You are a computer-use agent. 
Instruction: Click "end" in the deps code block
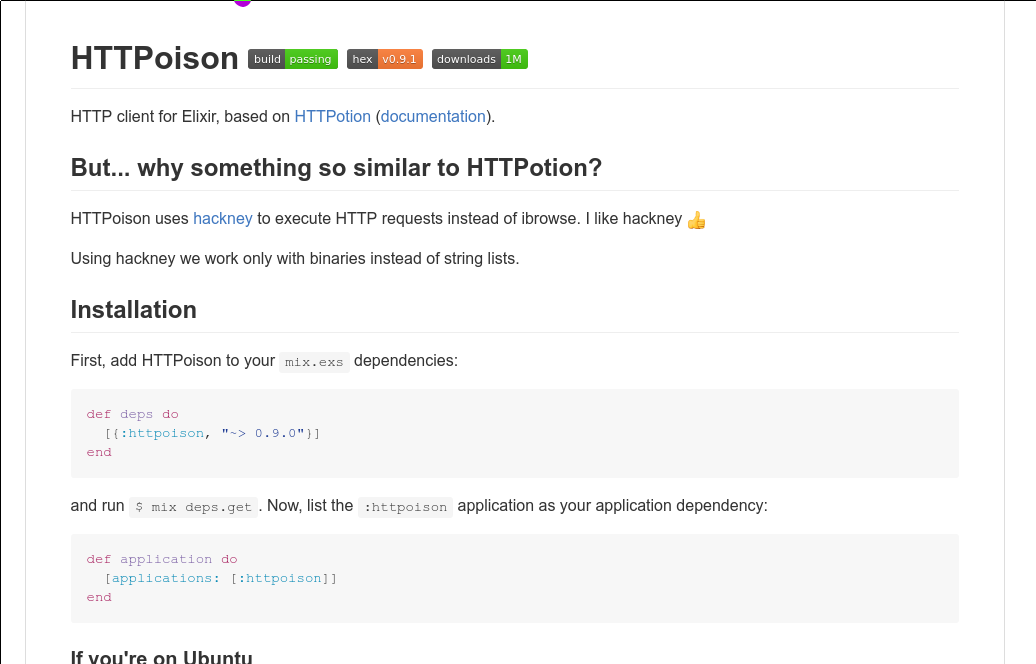coord(99,453)
